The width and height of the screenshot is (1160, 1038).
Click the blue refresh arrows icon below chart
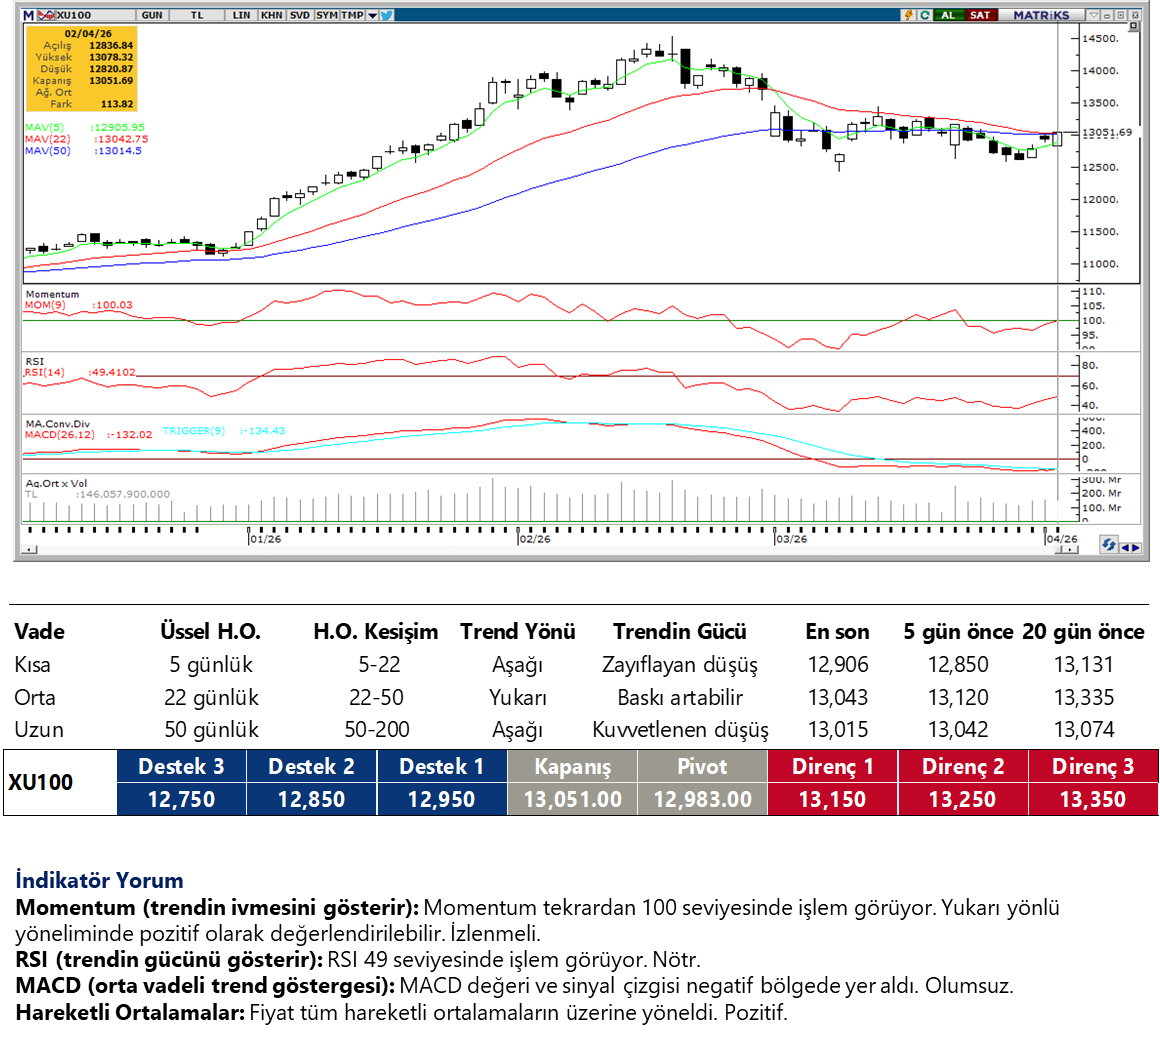click(x=1108, y=545)
